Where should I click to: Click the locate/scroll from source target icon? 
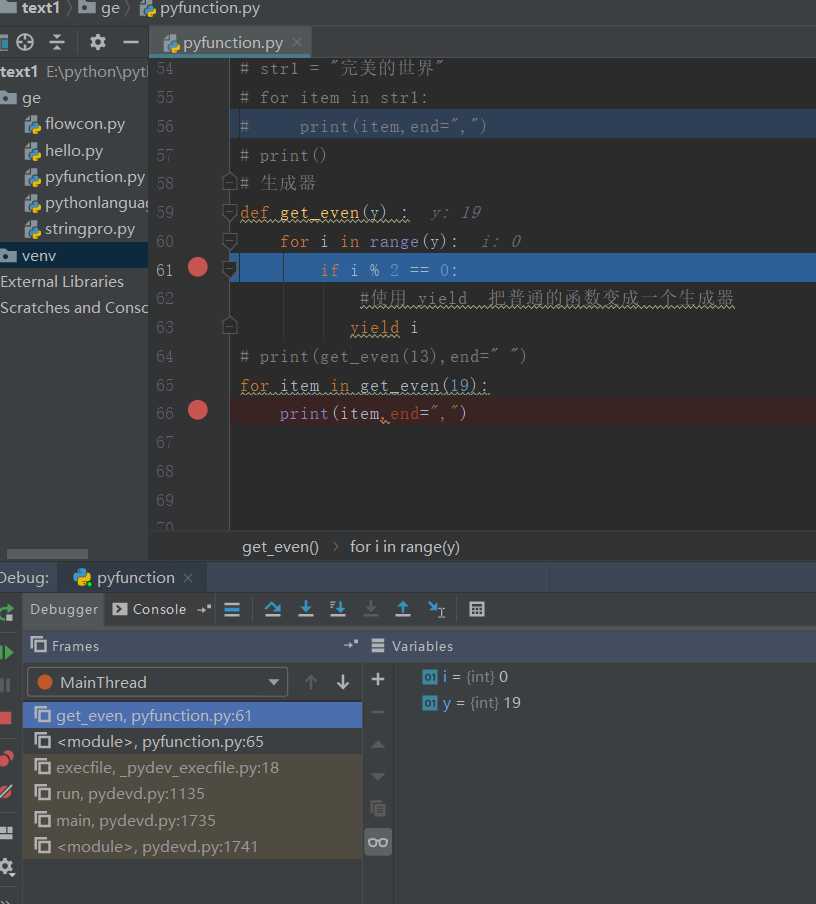tap(25, 42)
